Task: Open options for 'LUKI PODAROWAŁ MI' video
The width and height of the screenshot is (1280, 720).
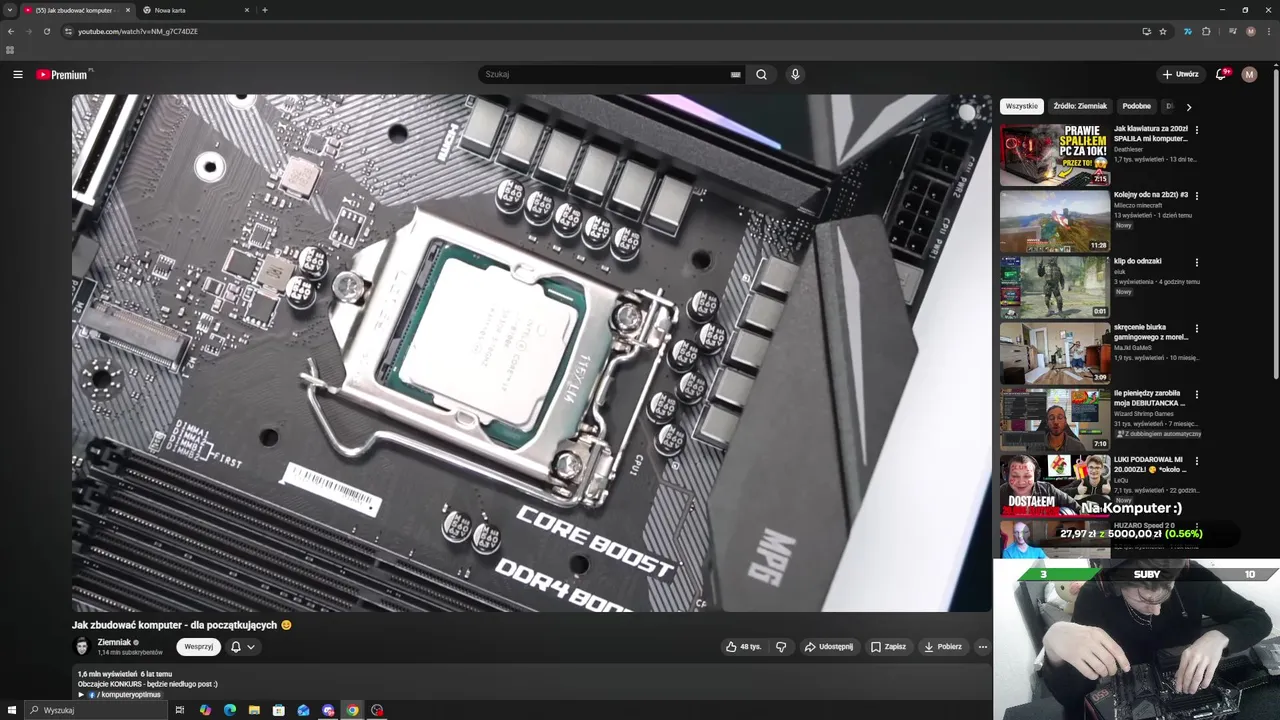Action: pos(1197,460)
